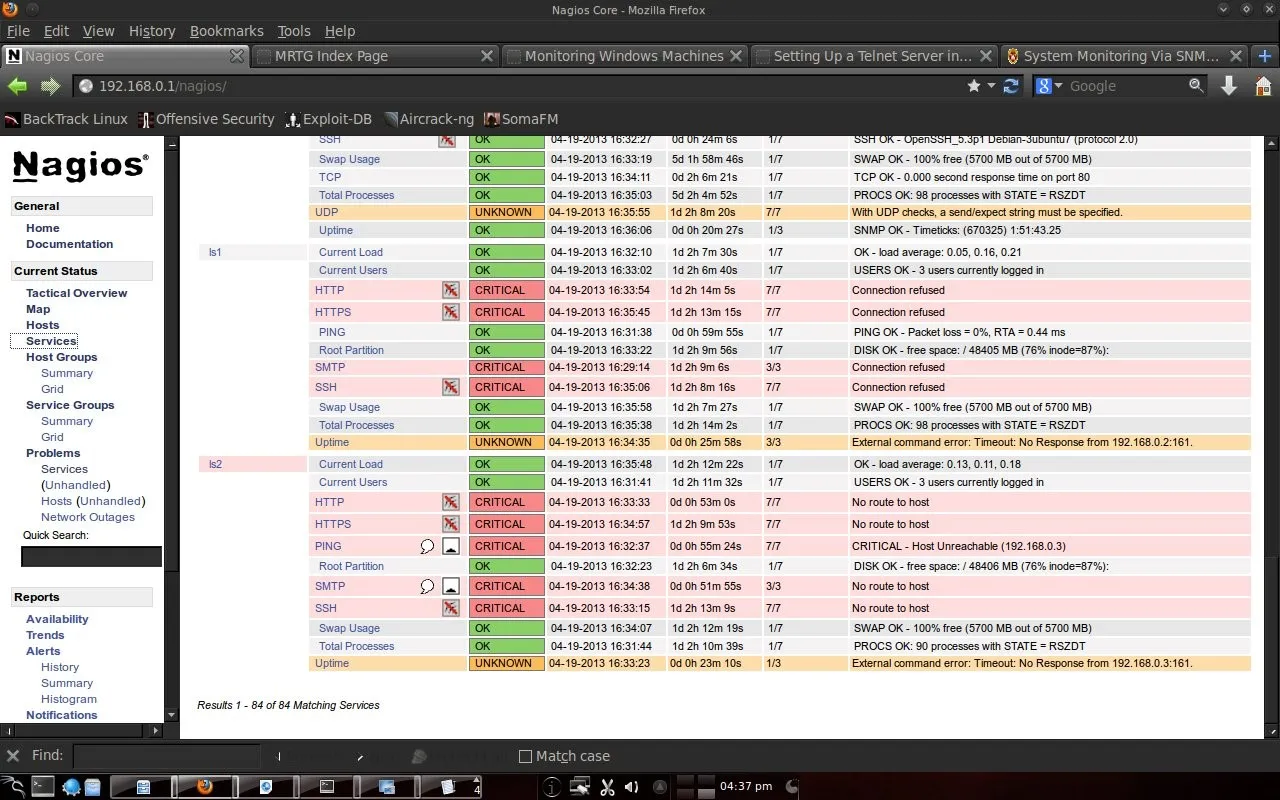The image size is (1280, 800).
Task: Click notifications-disabled icon on ls2 HTTP row
Action: tap(451, 502)
